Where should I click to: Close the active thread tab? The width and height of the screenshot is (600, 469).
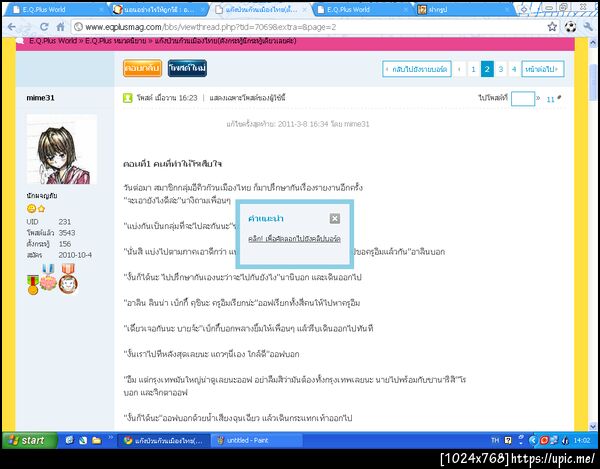point(305,10)
